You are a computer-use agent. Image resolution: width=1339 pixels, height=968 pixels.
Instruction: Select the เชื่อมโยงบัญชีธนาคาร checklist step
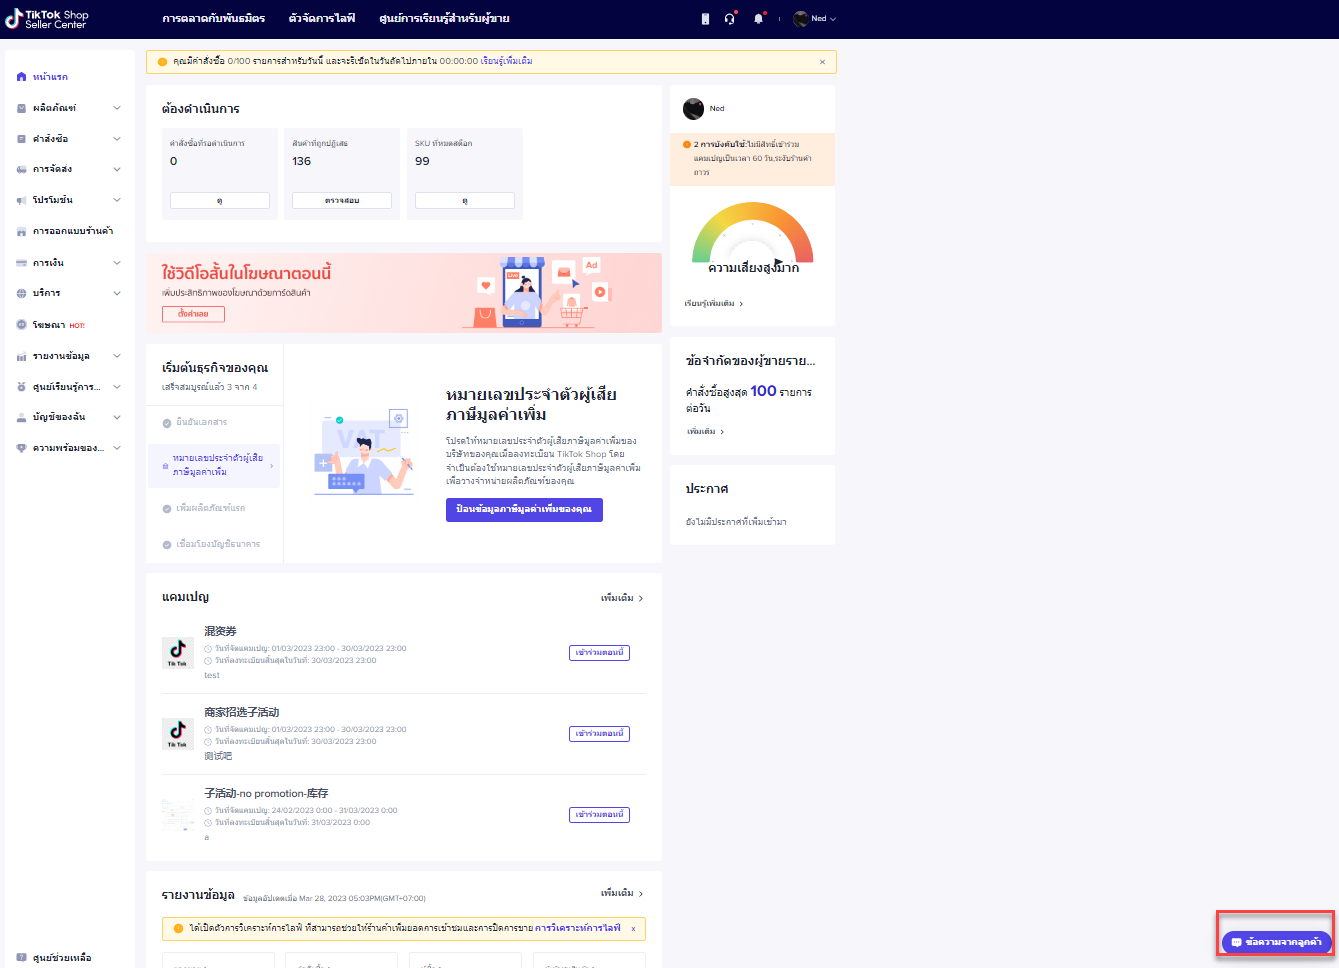tap(217, 544)
